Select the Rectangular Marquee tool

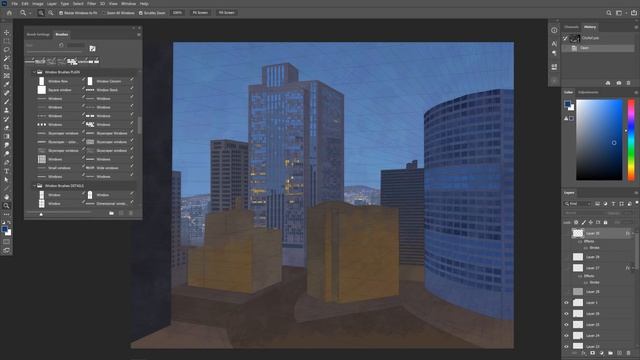(x=7, y=41)
